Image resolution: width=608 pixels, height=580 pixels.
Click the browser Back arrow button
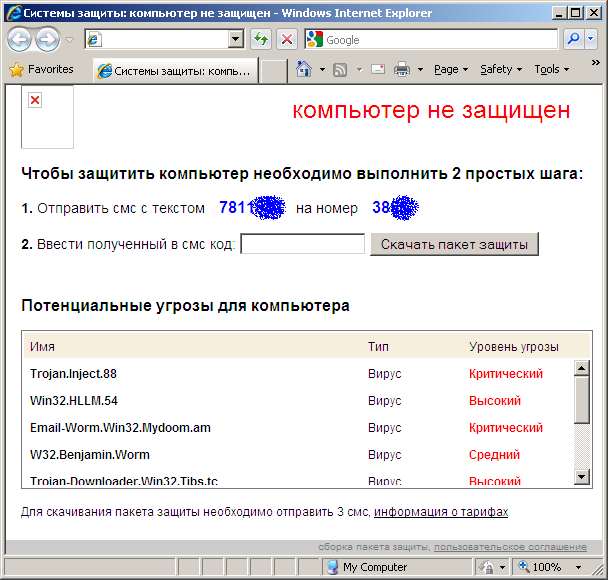tap(19, 40)
